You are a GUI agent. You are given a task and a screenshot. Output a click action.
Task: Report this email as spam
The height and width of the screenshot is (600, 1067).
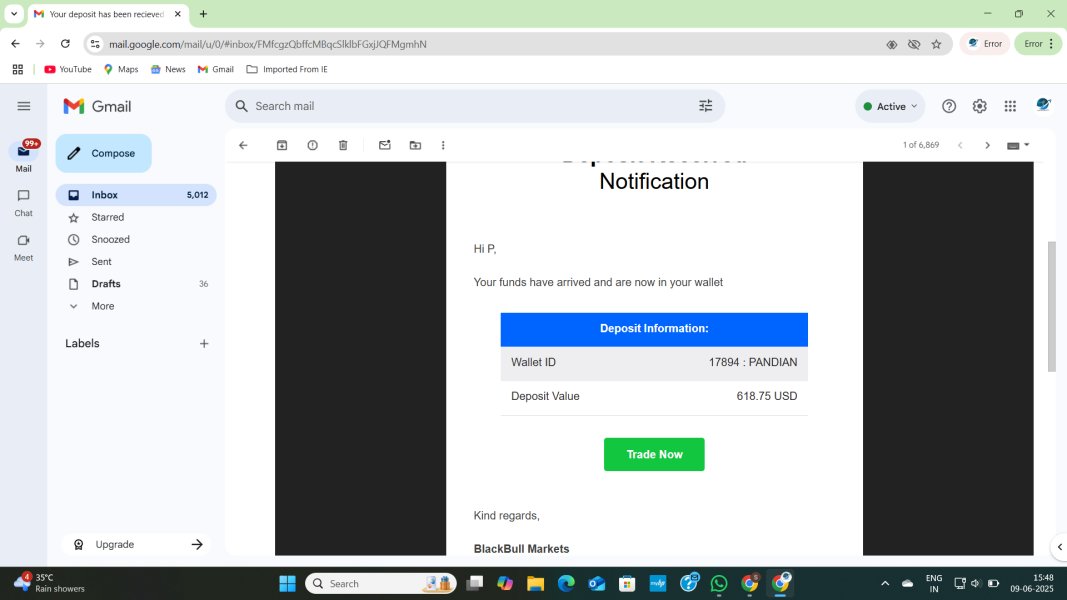click(312, 145)
